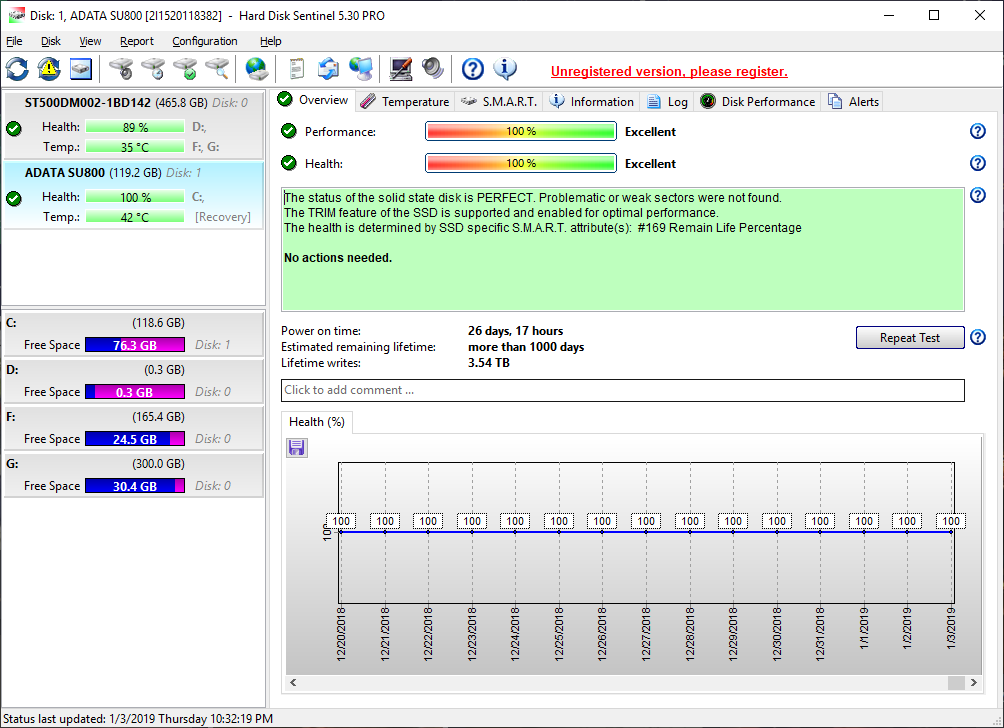Switch to the Disk Performance tab

(x=758, y=101)
